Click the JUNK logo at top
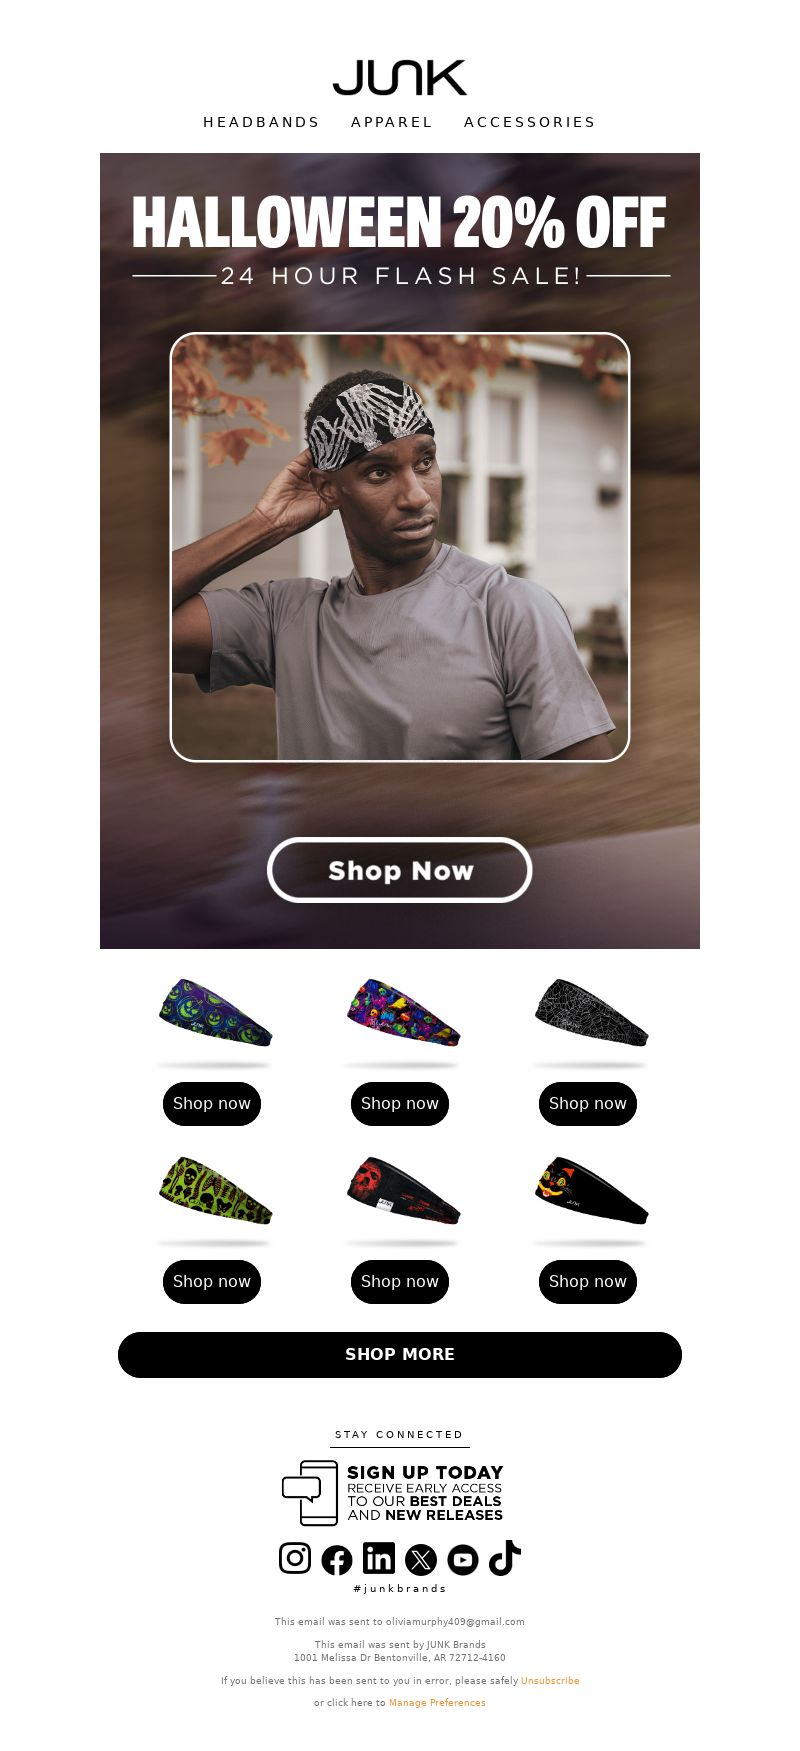Screen dimensions: 800x1751 [400, 78]
